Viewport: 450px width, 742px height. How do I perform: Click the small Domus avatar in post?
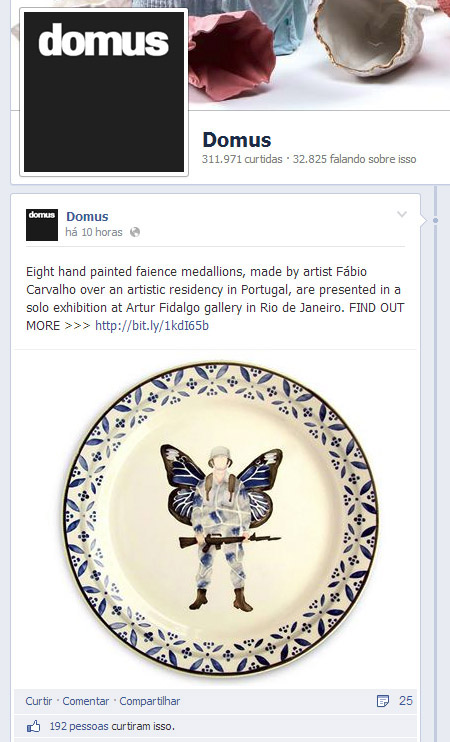click(x=42, y=225)
